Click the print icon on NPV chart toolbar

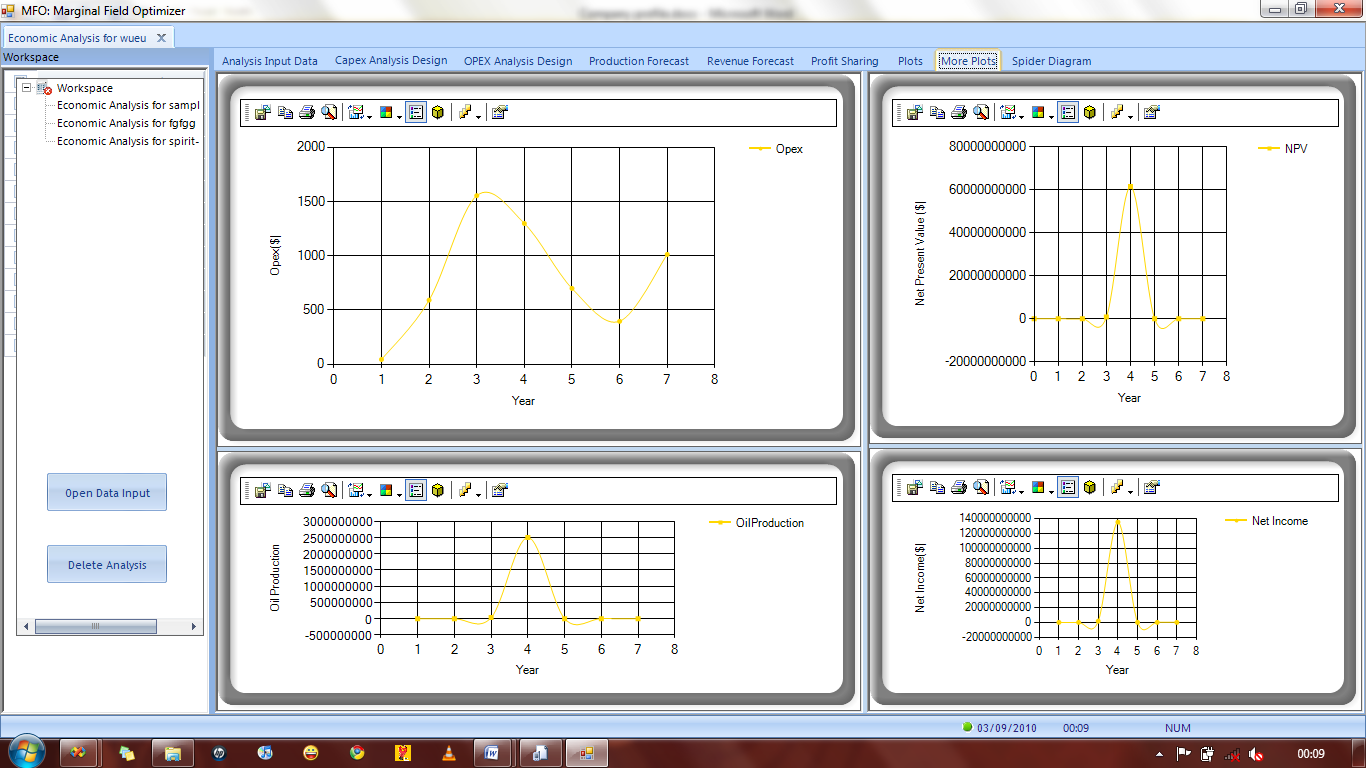pyautogui.click(x=959, y=113)
